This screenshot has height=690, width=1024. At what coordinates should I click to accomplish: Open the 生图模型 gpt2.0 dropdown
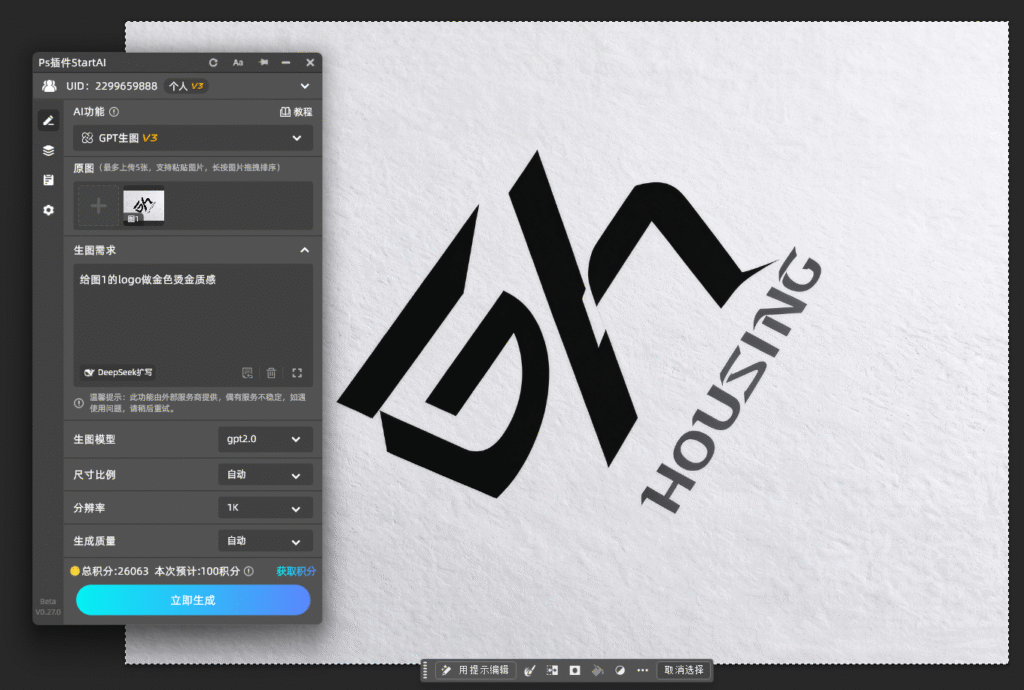tap(265, 439)
